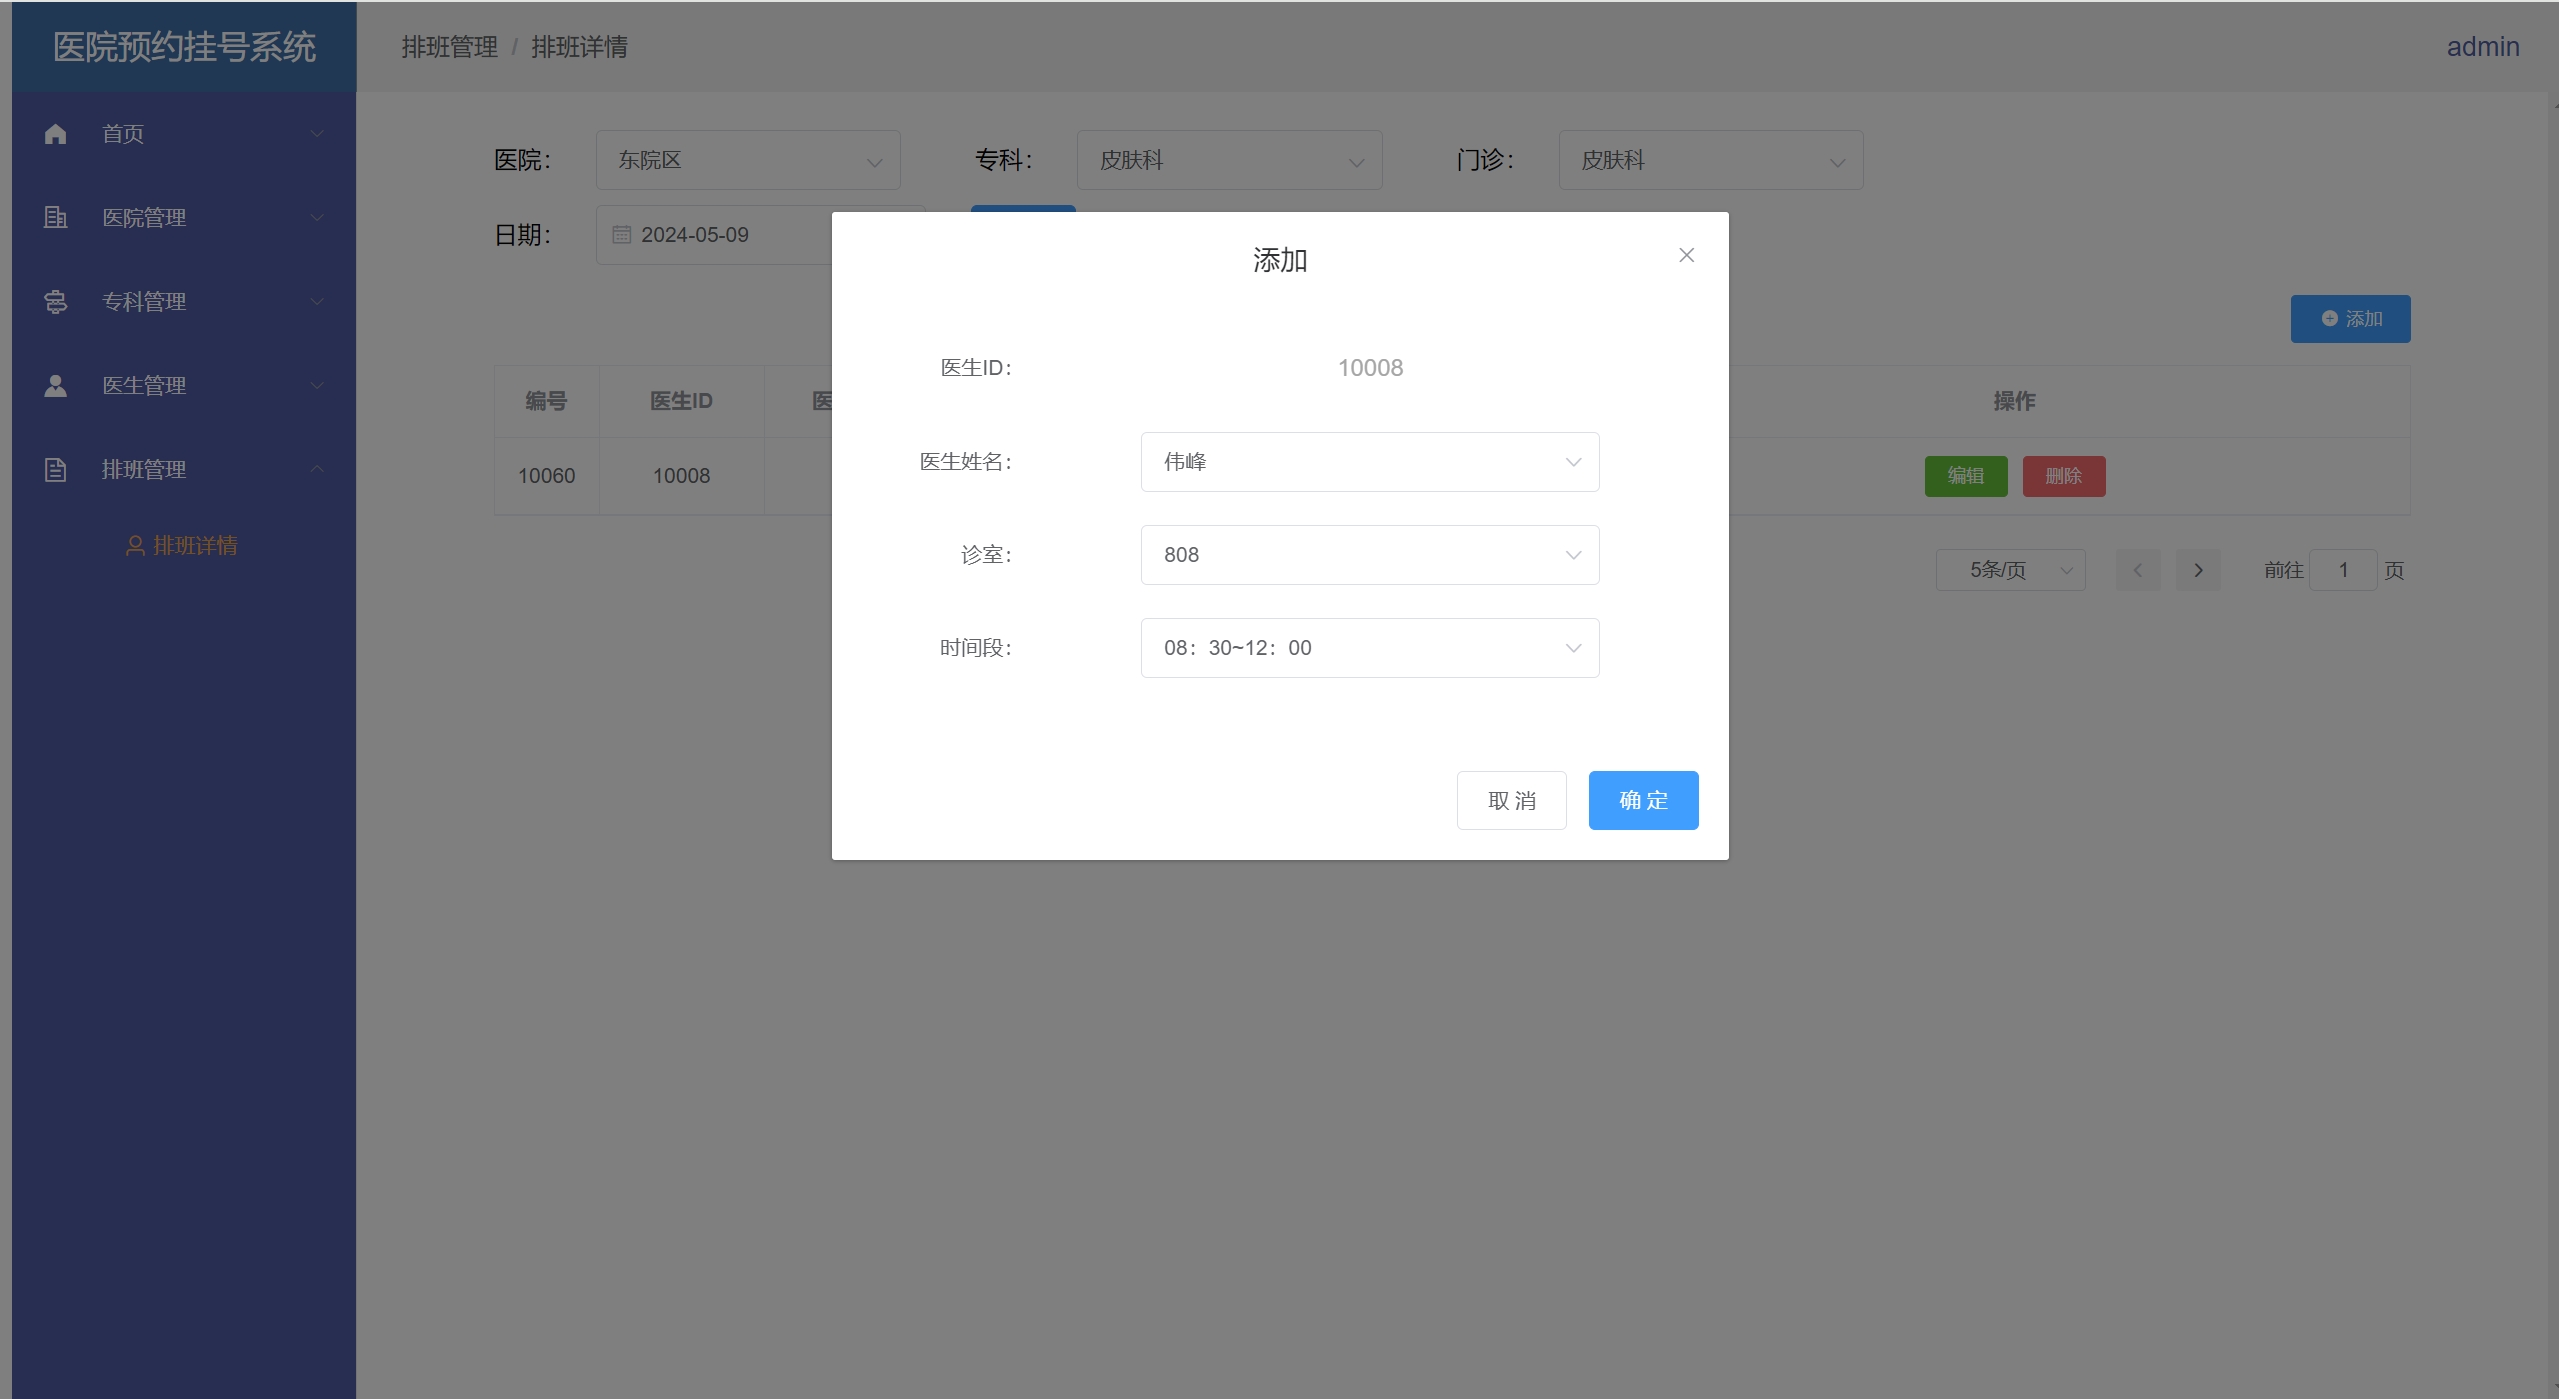Click the doctor management person icon

tap(56, 385)
